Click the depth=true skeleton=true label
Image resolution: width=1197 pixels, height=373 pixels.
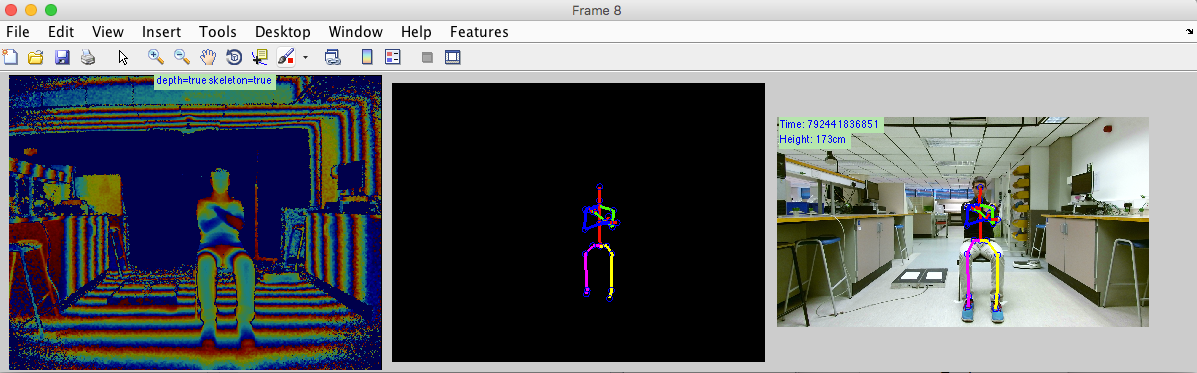tap(215, 80)
